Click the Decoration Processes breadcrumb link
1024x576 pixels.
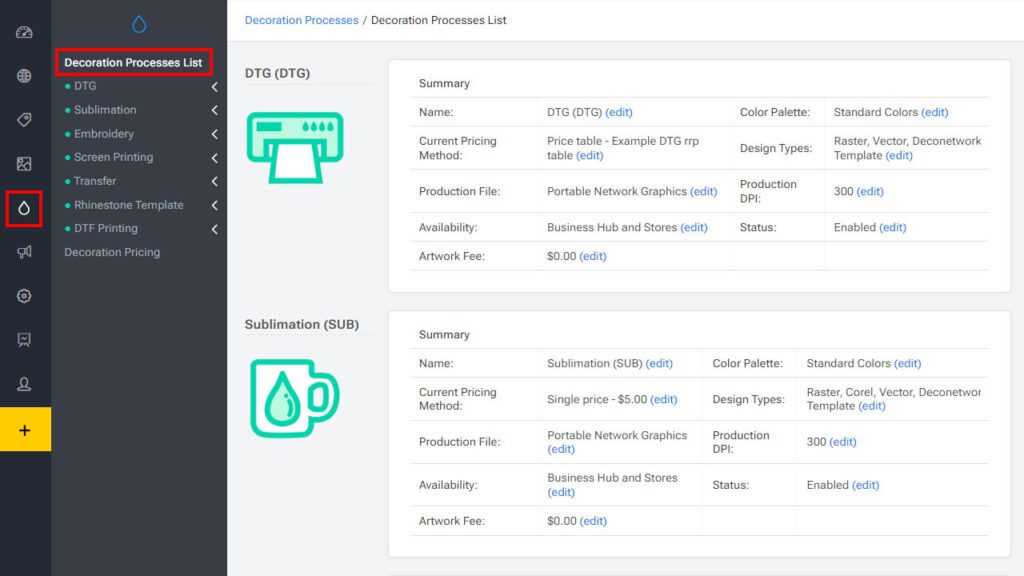(301, 20)
